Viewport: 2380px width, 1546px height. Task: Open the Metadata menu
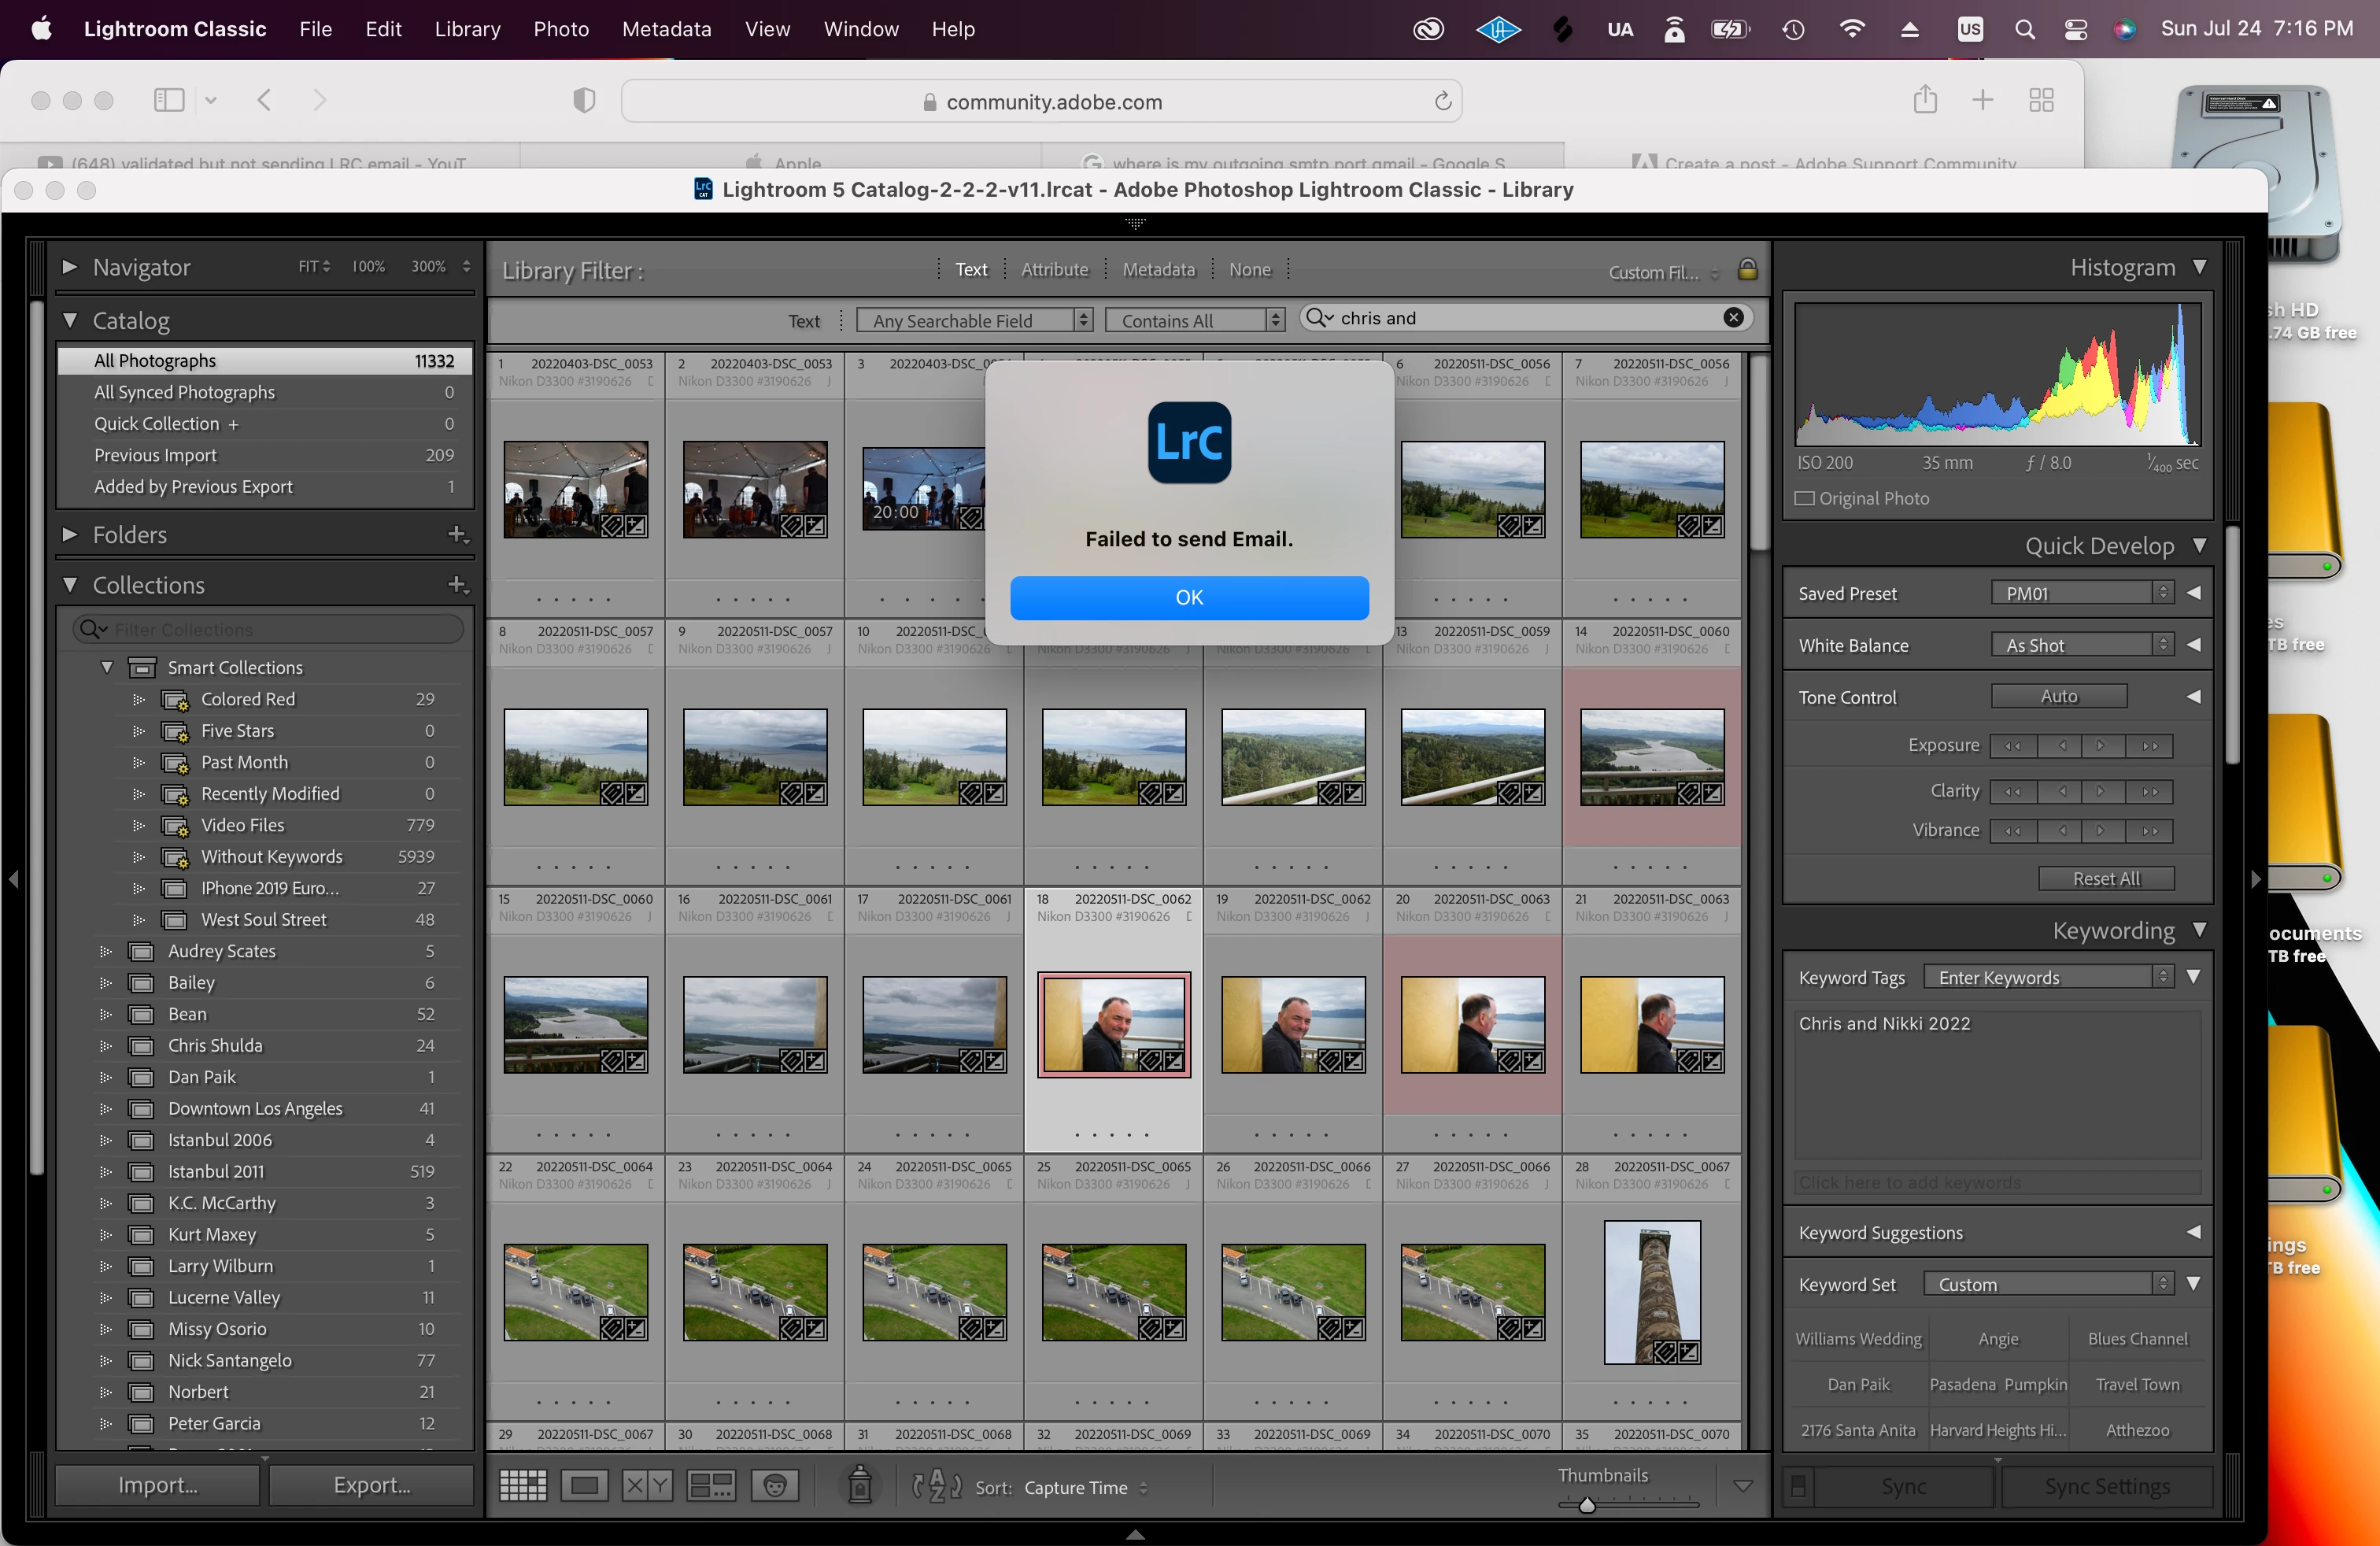(x=666, y=29)
